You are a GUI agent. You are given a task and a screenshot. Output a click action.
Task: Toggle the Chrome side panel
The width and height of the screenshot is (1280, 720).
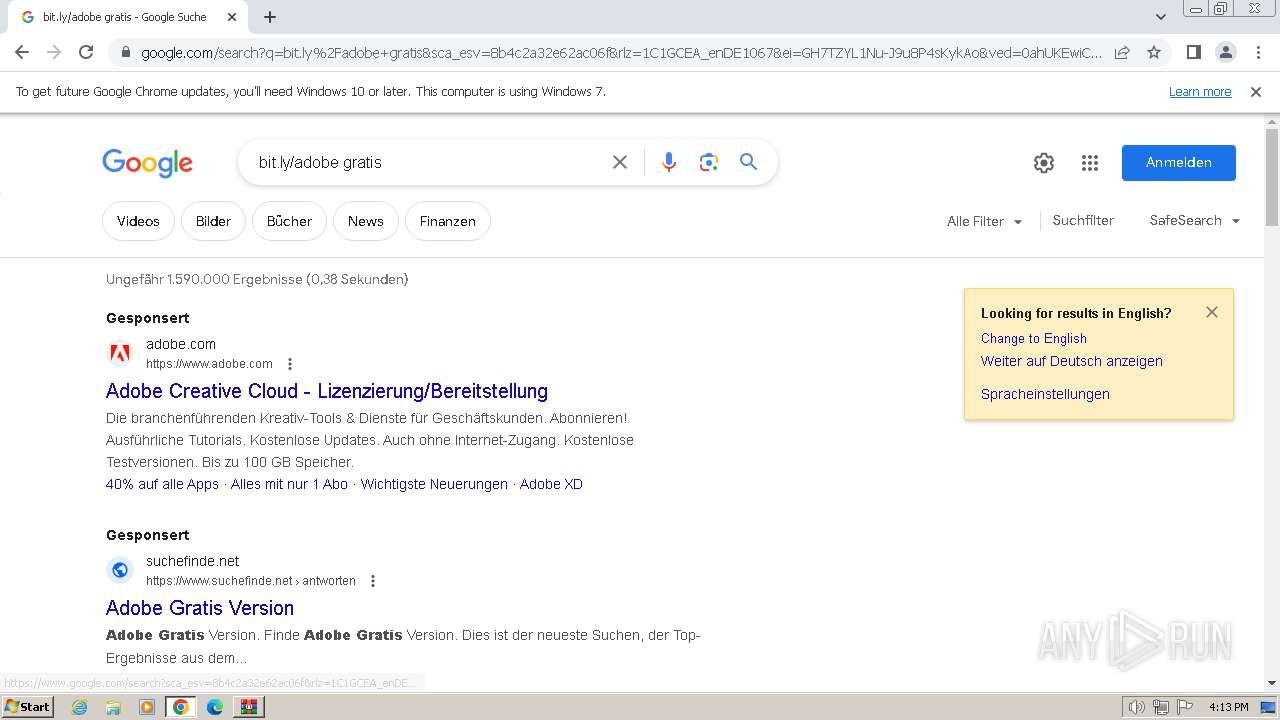pos(1193,52)
